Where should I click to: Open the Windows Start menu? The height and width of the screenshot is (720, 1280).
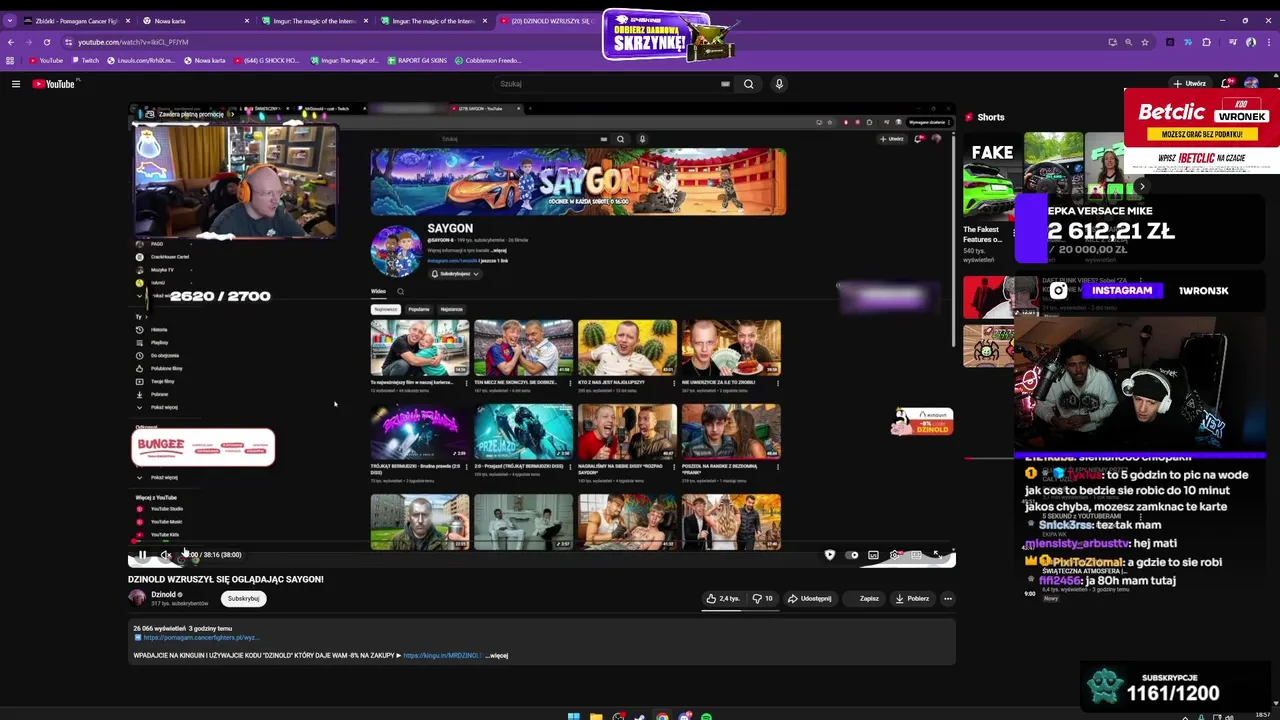point(574,716)
